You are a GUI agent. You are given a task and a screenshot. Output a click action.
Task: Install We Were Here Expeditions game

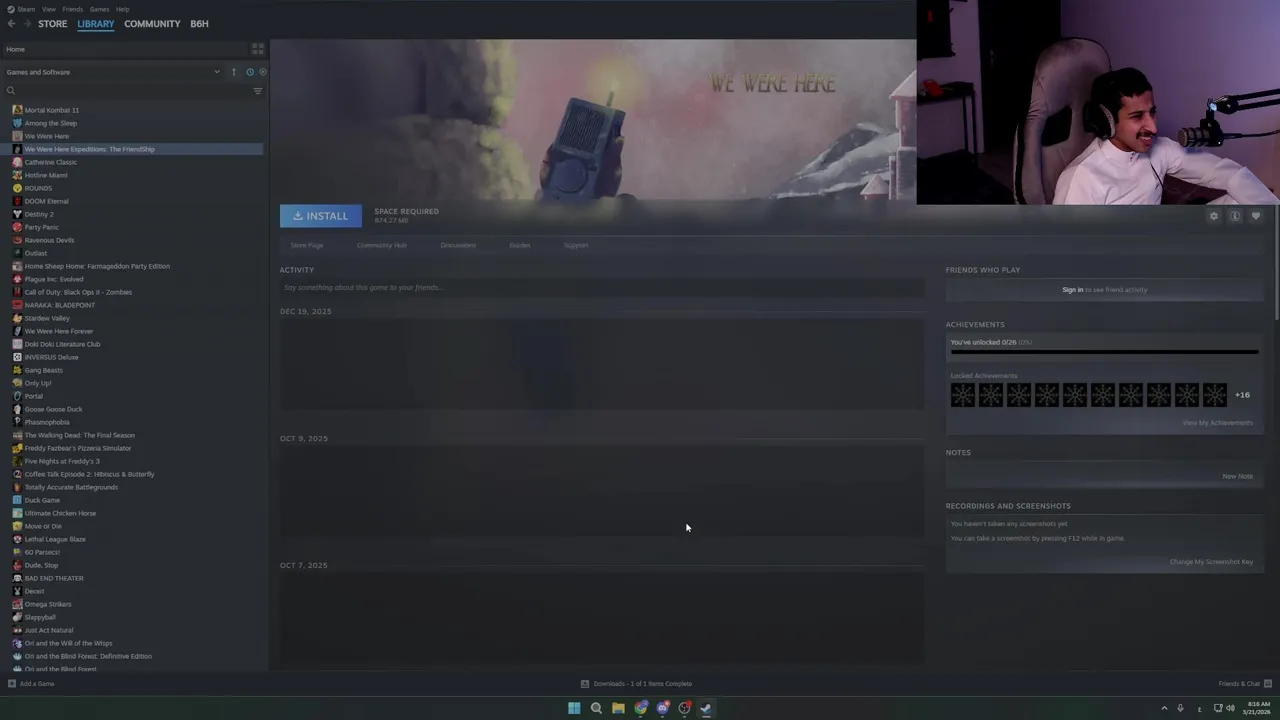tap(320, 216)
